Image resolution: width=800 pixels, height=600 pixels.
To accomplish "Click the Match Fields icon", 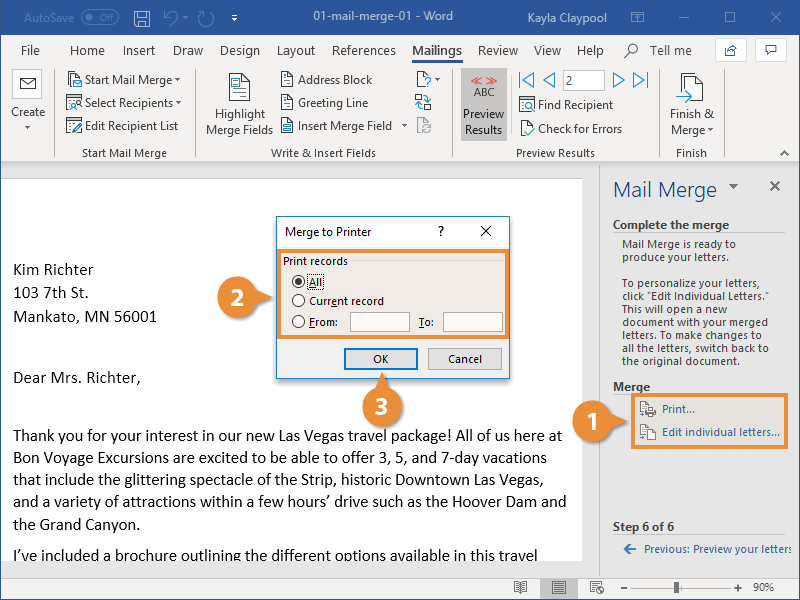I will pyautogui.click(x=423, y=102).
